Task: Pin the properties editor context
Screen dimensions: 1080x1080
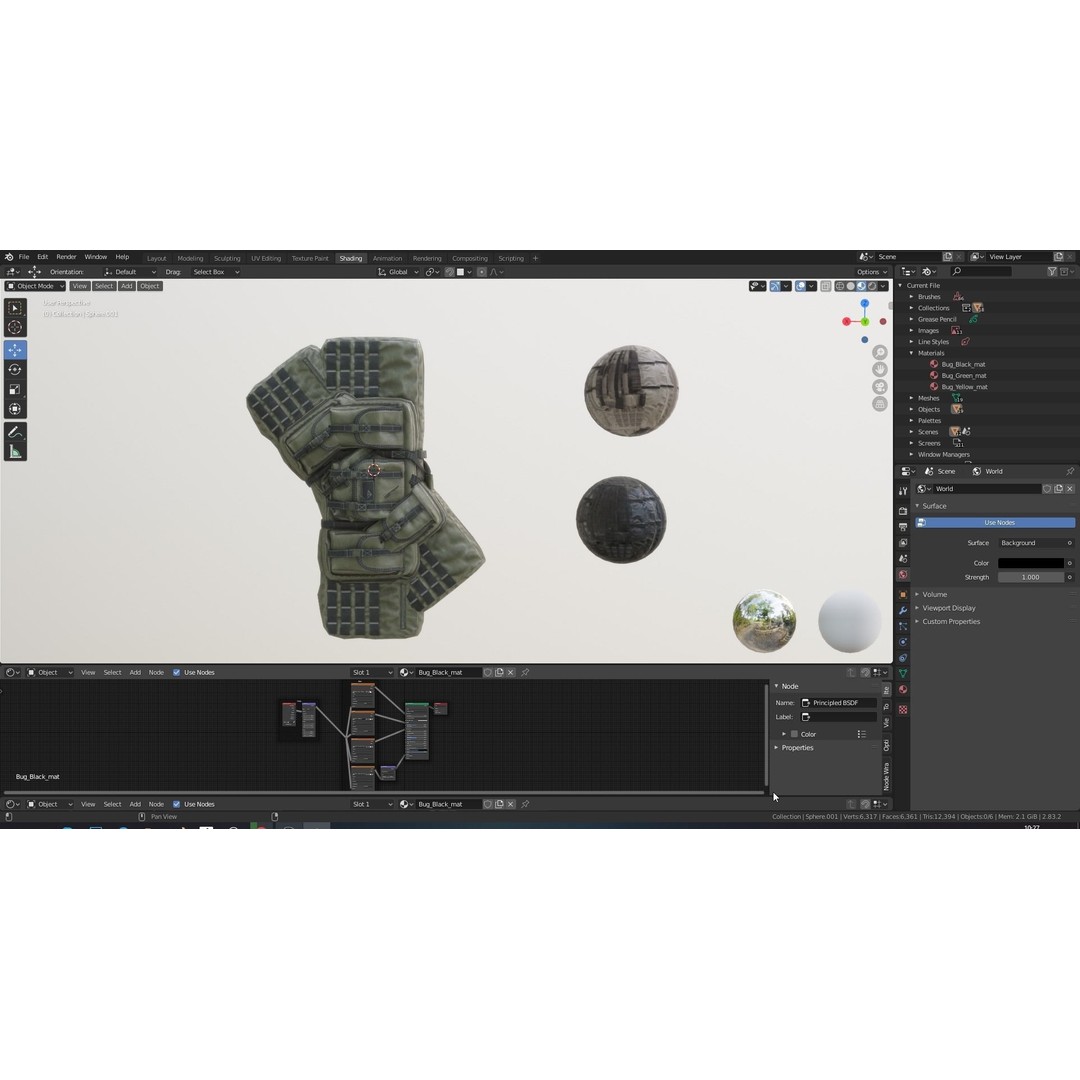Action: point(1070,472)
